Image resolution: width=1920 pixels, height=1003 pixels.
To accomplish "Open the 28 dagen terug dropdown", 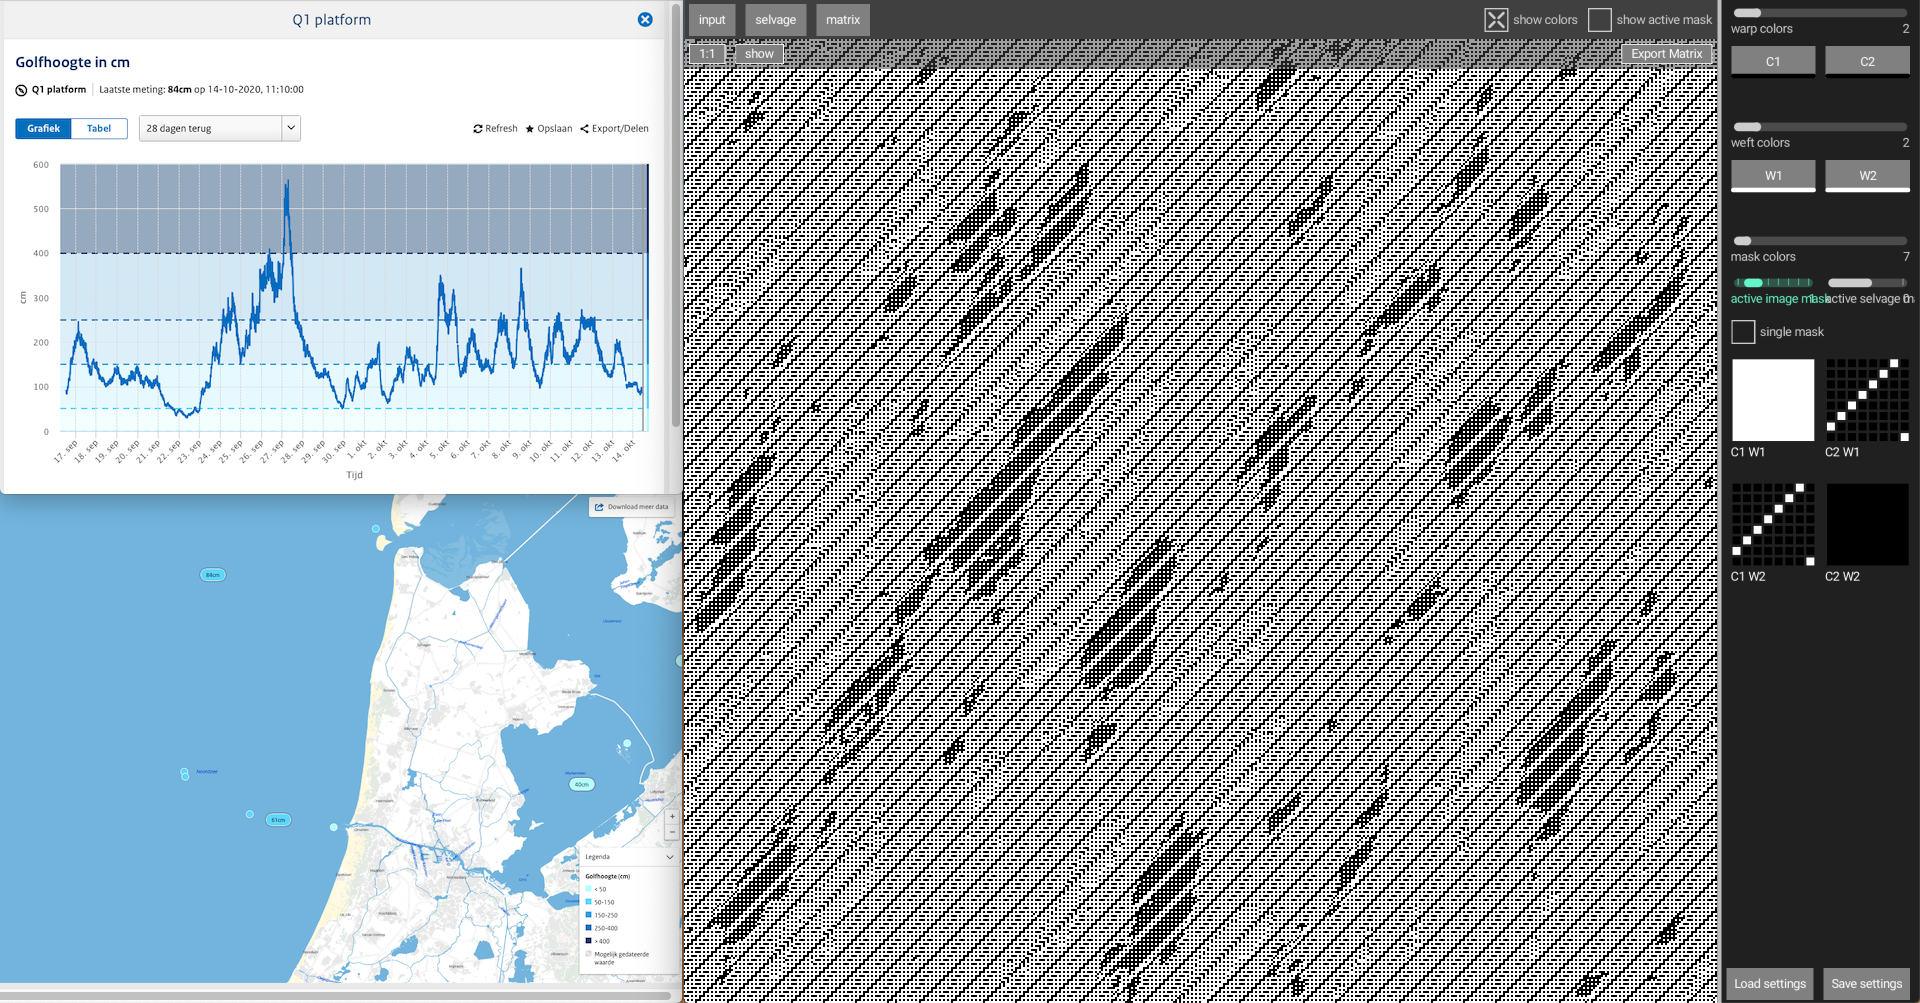I will click(220, 128).
